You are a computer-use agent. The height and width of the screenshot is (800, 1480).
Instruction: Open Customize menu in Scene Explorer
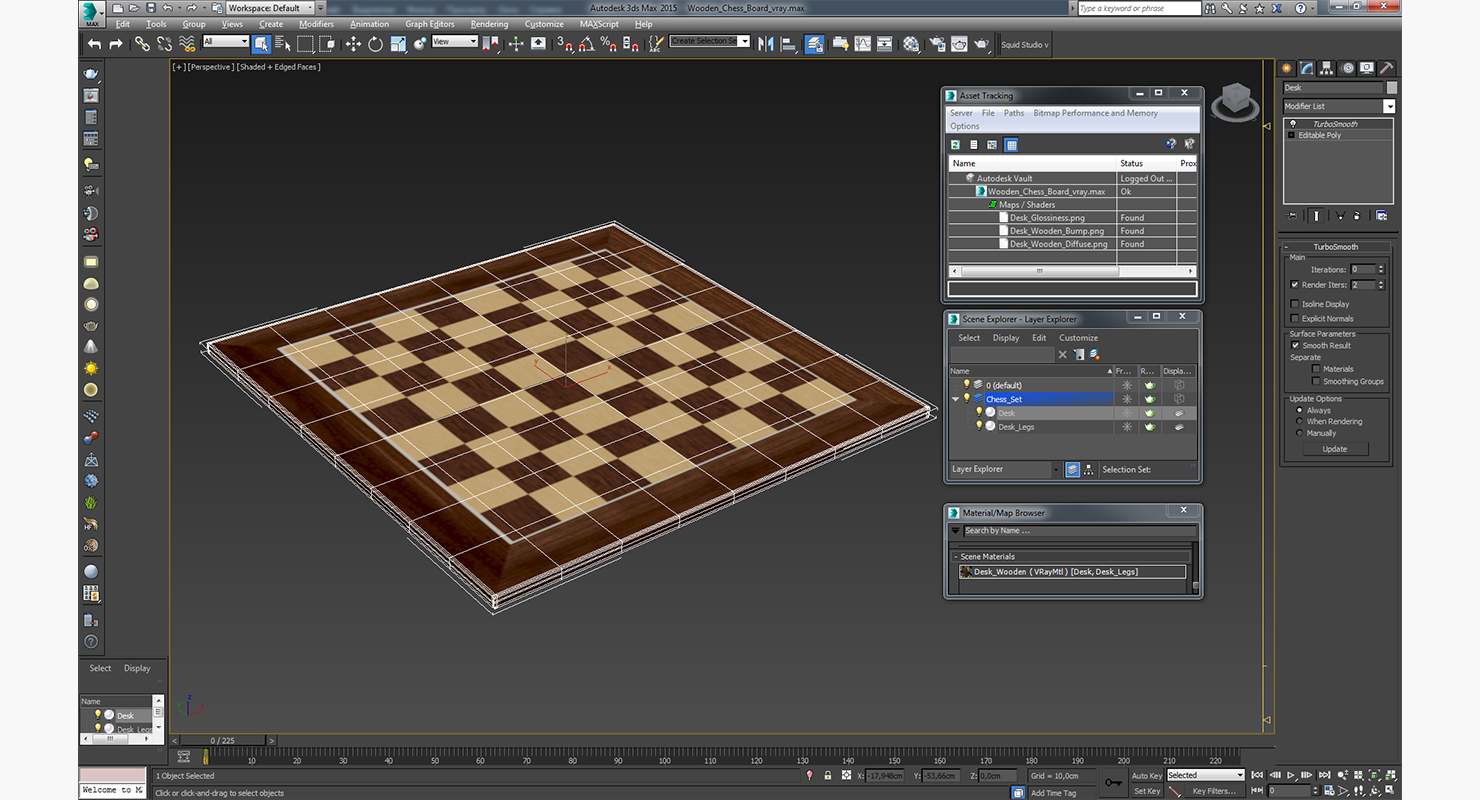point(1079,338)
